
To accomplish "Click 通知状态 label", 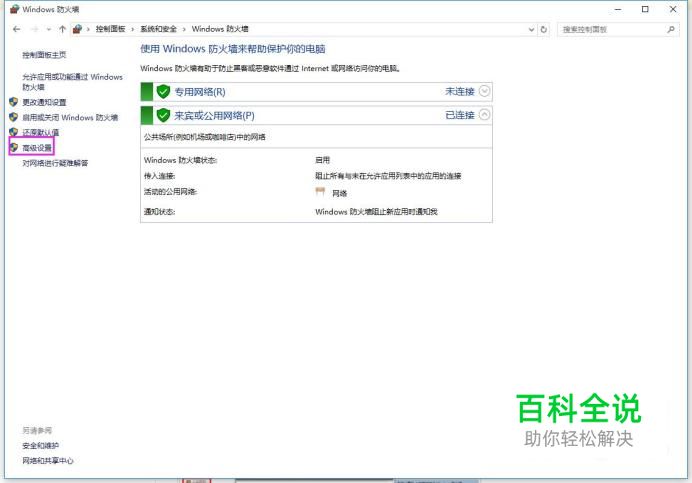I will 160,212.
